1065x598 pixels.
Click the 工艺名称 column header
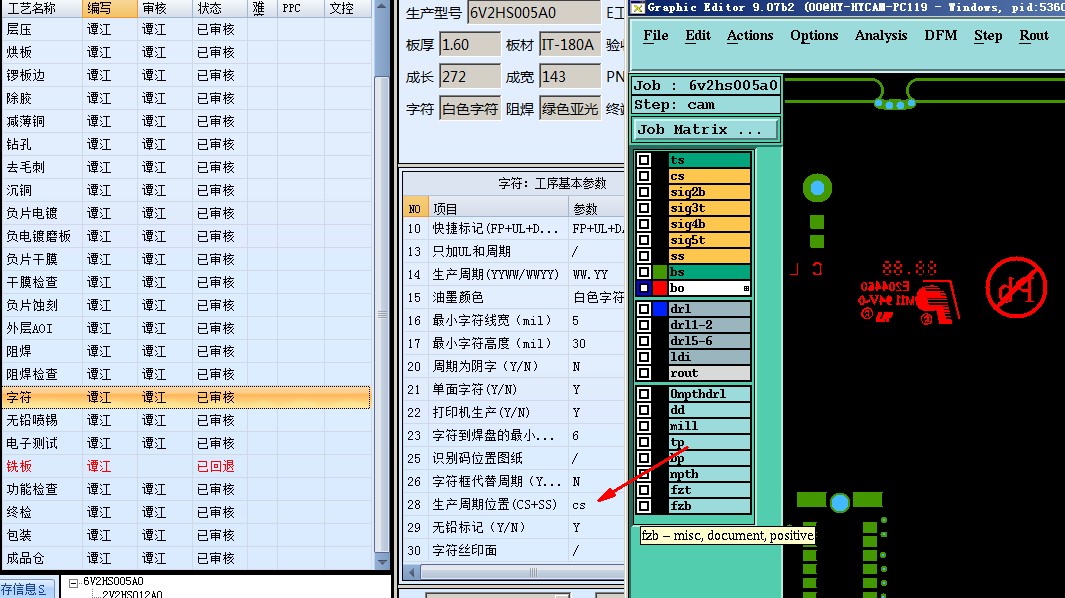[41, 8]
